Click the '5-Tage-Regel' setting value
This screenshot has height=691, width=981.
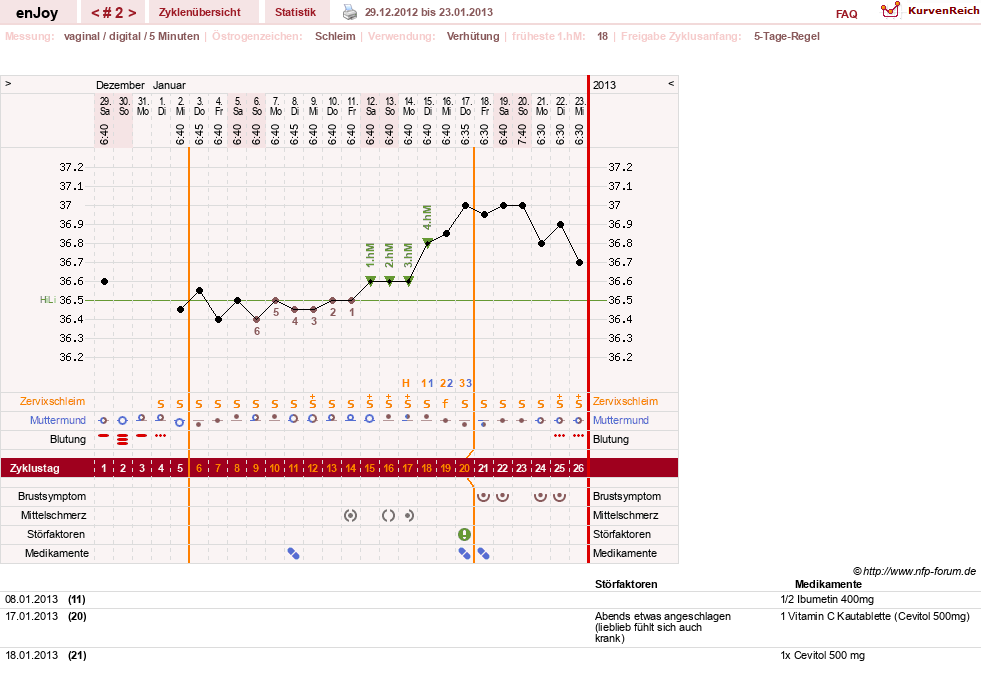pos(786,36)
